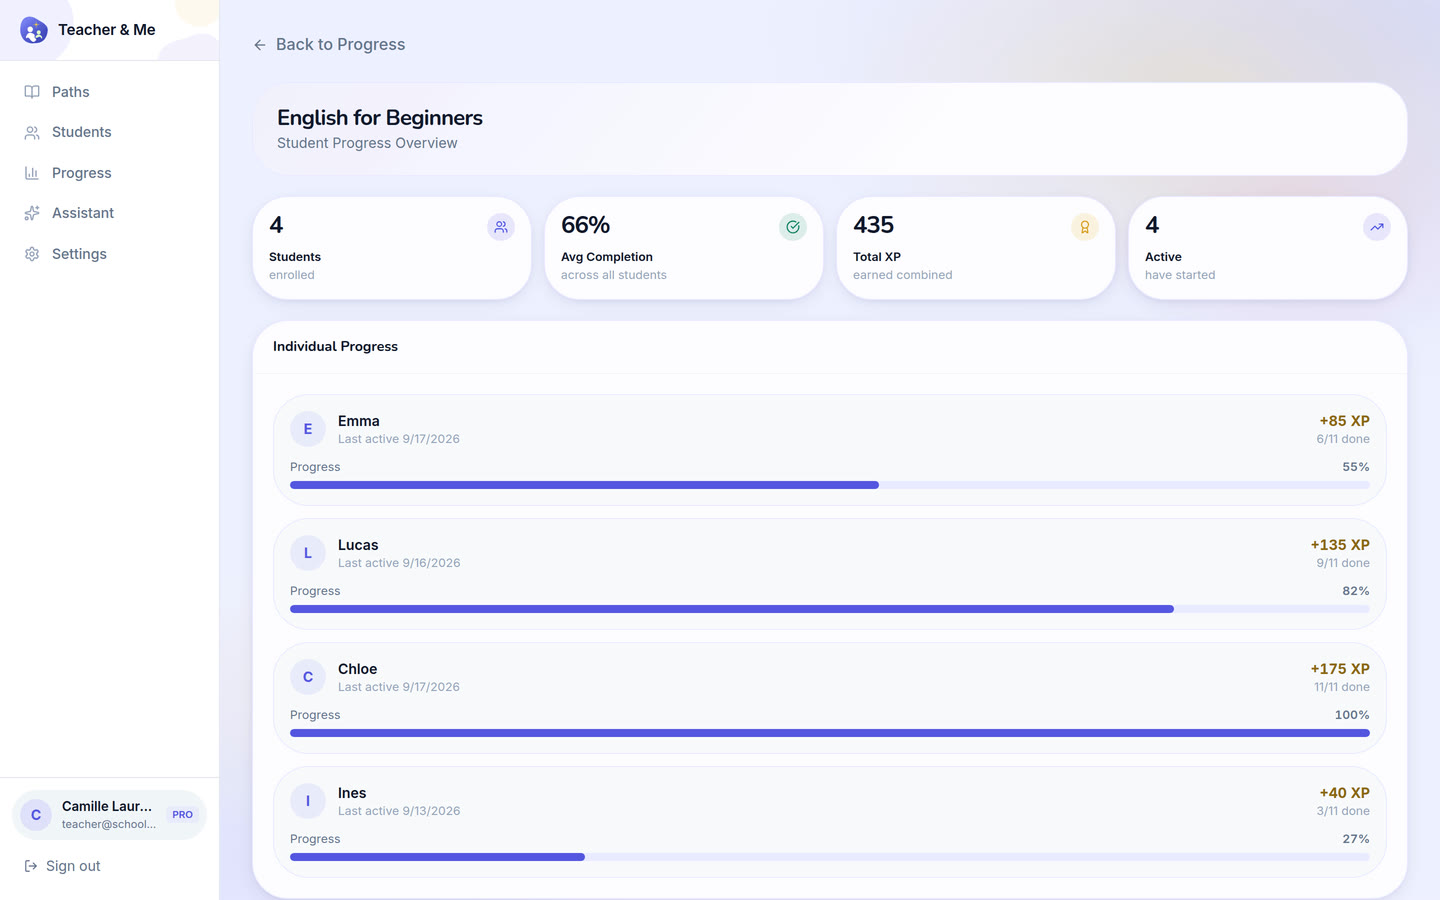Click Lucas's +135 XP value

1340,545
